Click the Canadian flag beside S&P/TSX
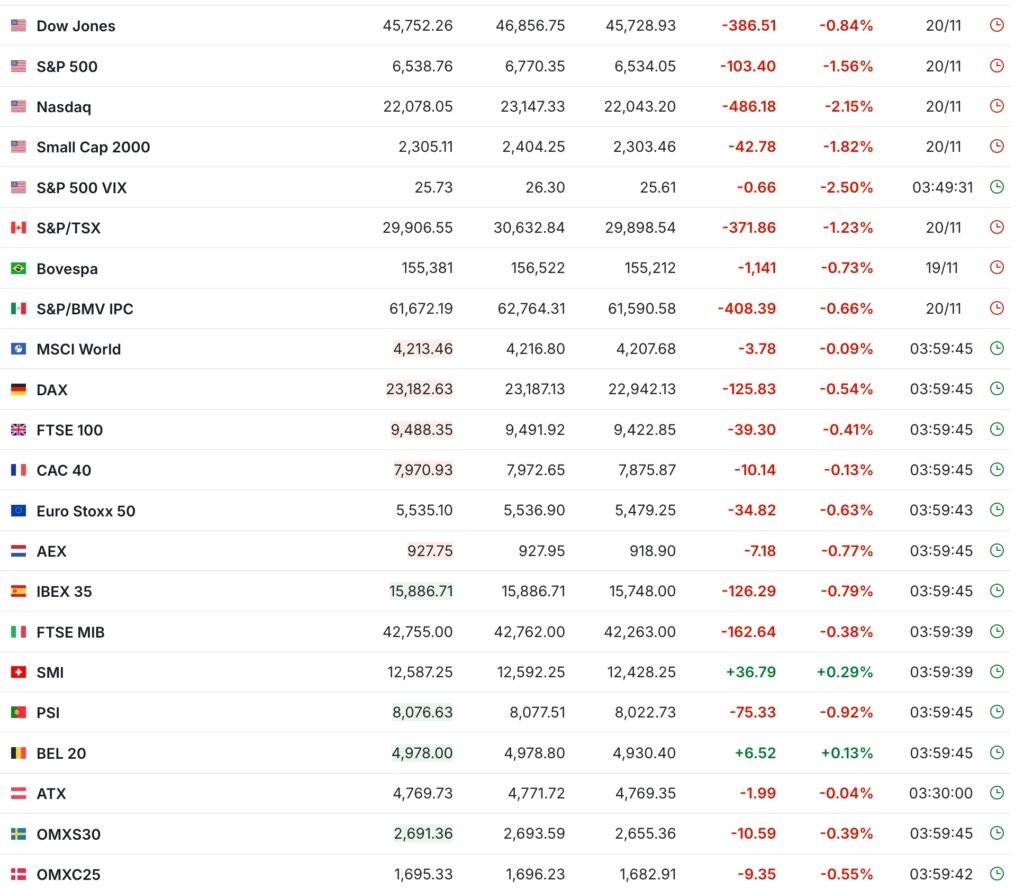This screenshot has height=890, width=1024. coord(18,228)
